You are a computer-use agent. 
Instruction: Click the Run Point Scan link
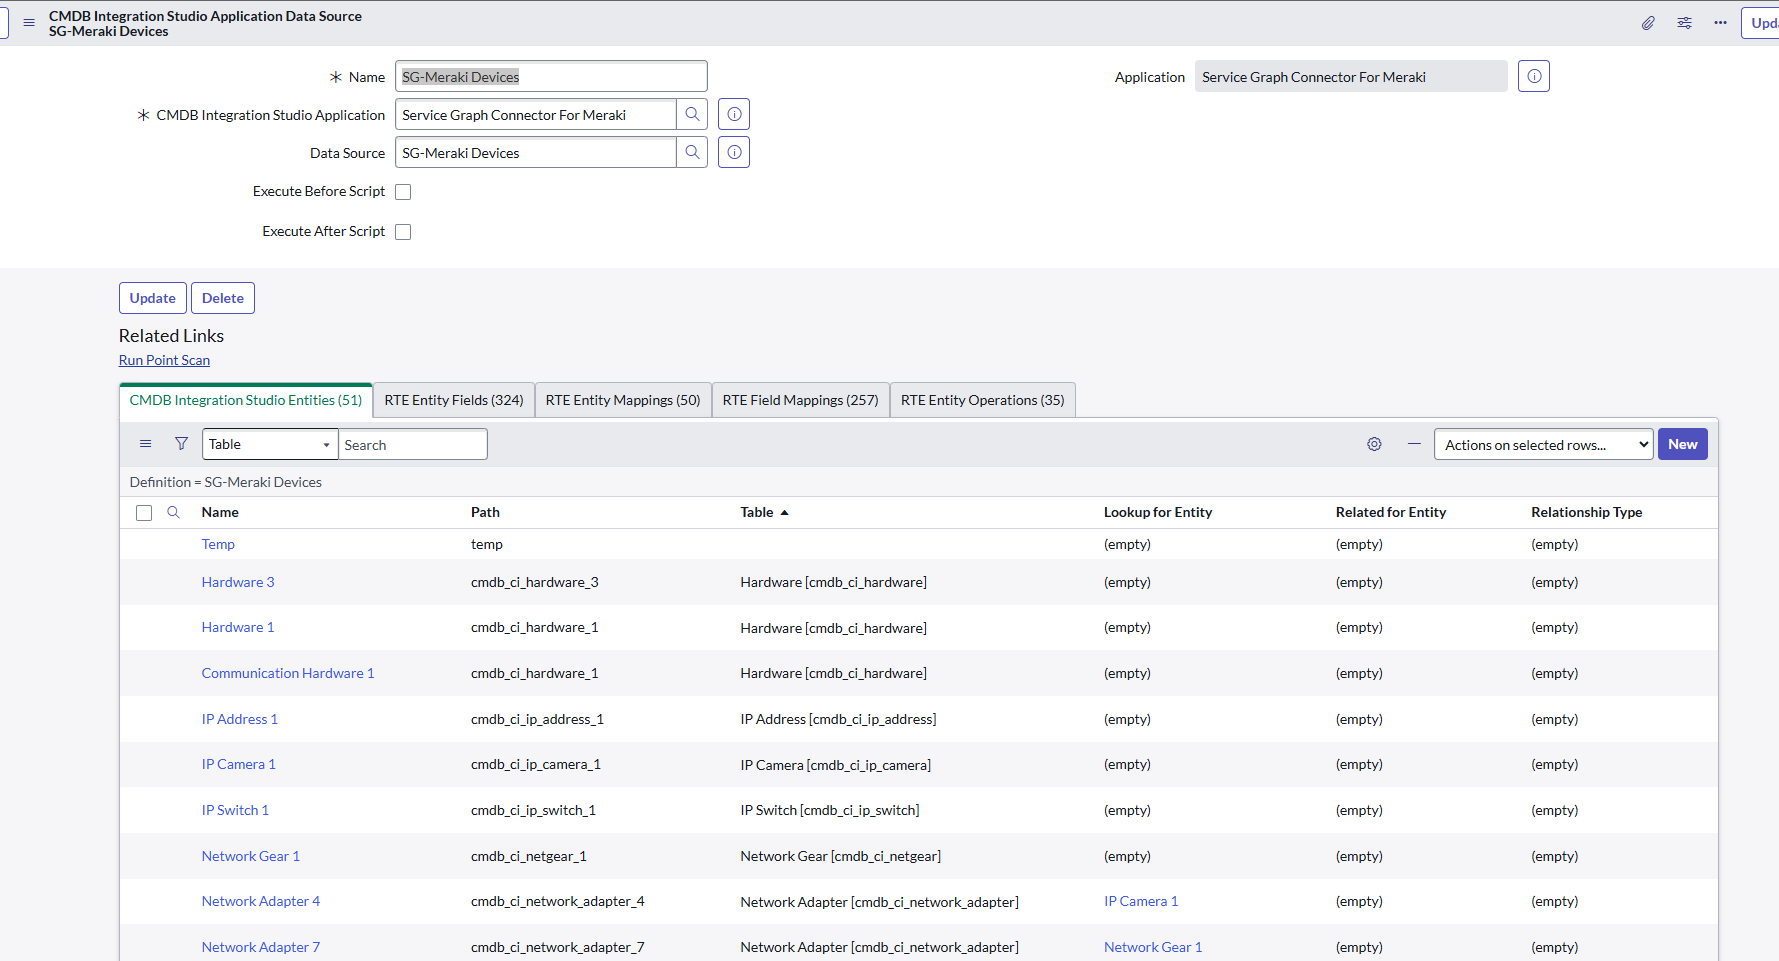coord(164,359)
